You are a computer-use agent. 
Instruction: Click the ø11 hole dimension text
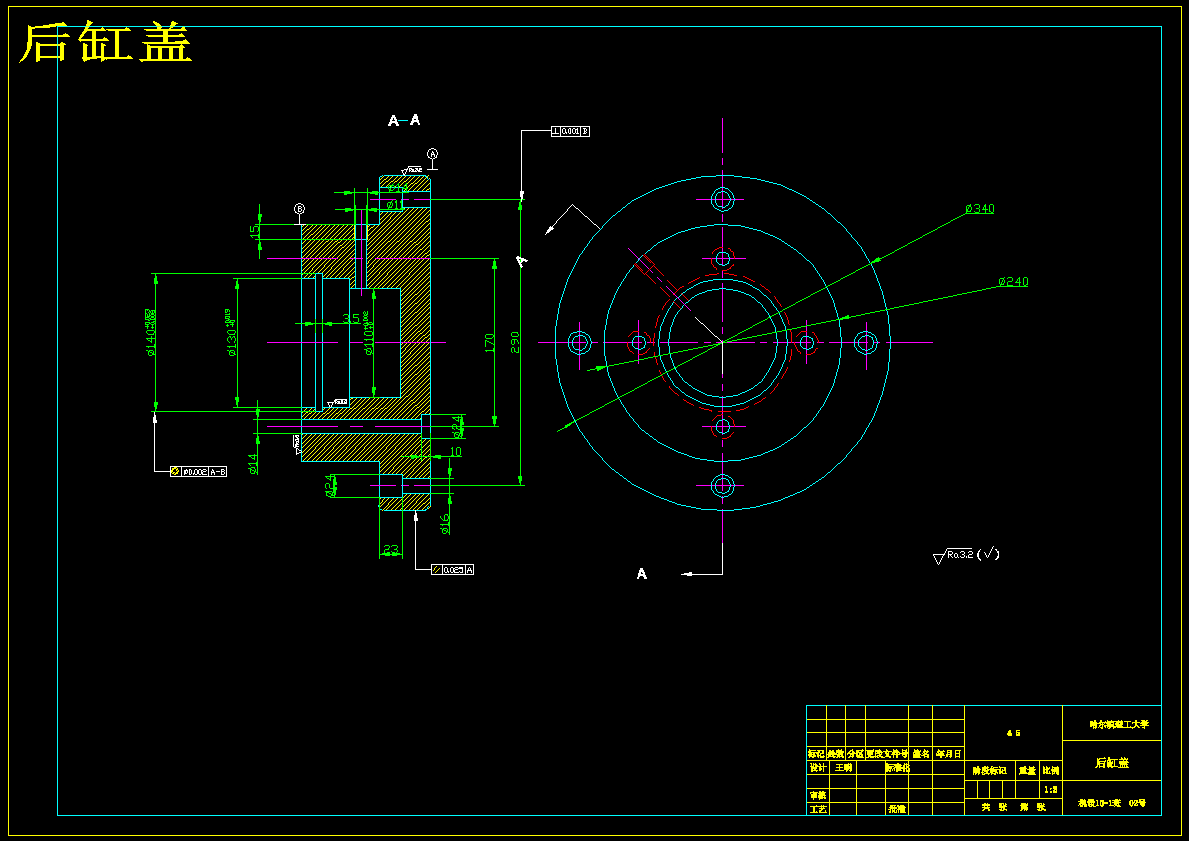(395, 205)
